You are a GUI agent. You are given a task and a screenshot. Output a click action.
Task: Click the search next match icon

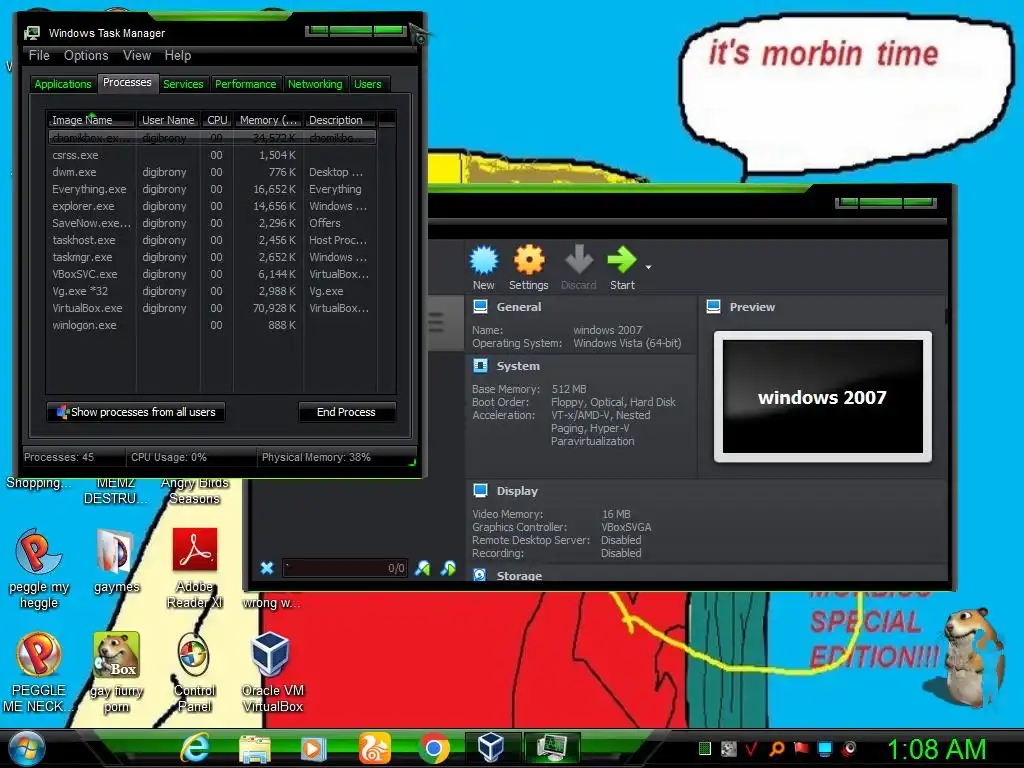[x=448, y=568]
